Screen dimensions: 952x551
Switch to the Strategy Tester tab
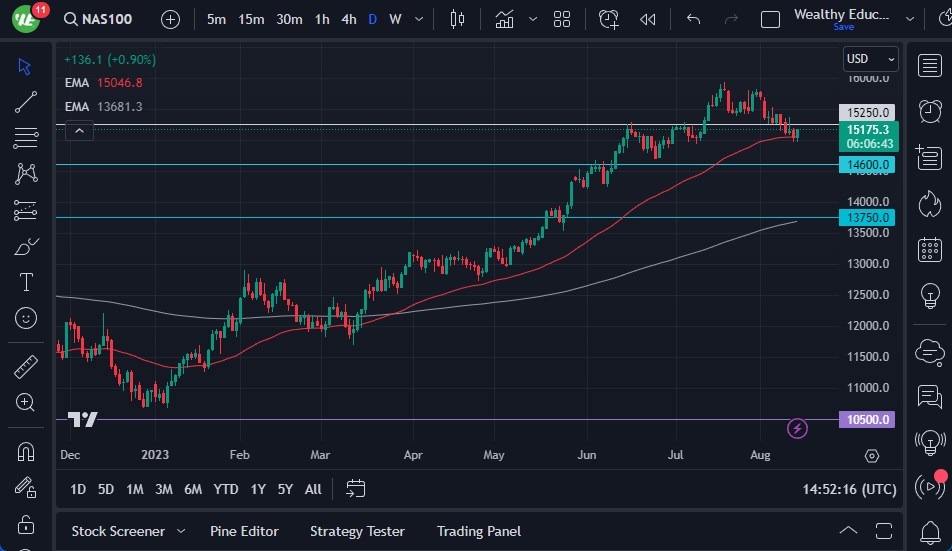point(357,531)
